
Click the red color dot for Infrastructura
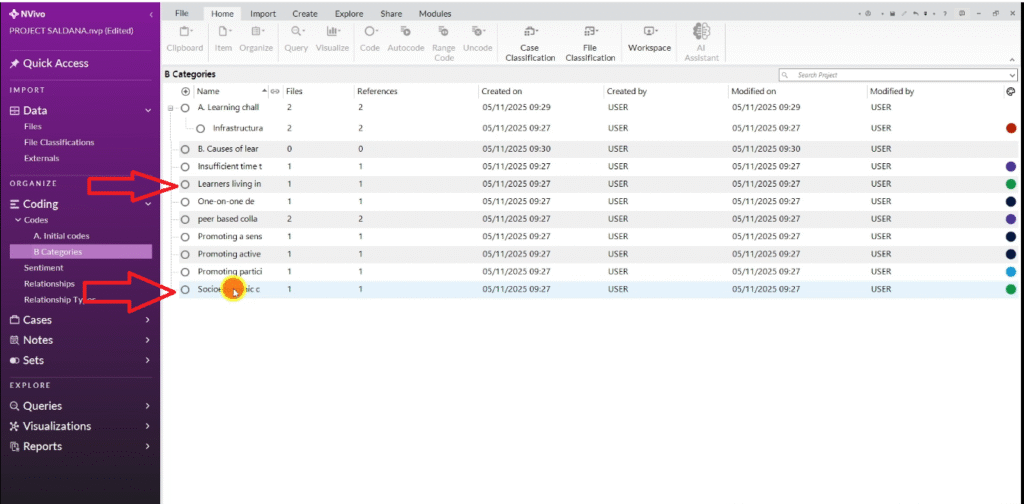pyautogui.click(x=1011, y=128)
